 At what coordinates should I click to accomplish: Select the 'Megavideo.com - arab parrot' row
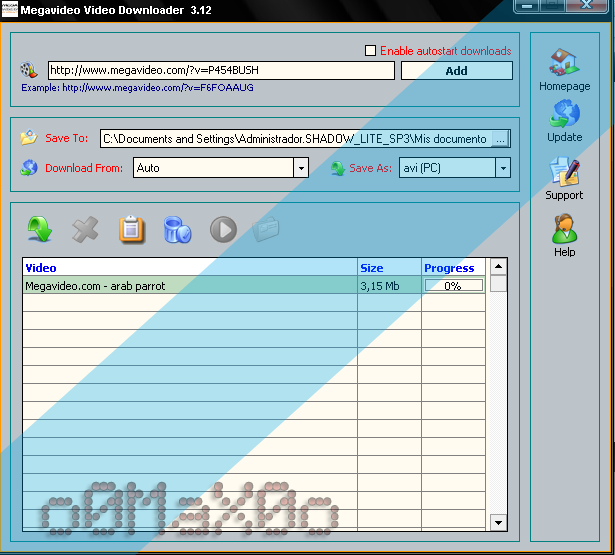pos(254,286)
